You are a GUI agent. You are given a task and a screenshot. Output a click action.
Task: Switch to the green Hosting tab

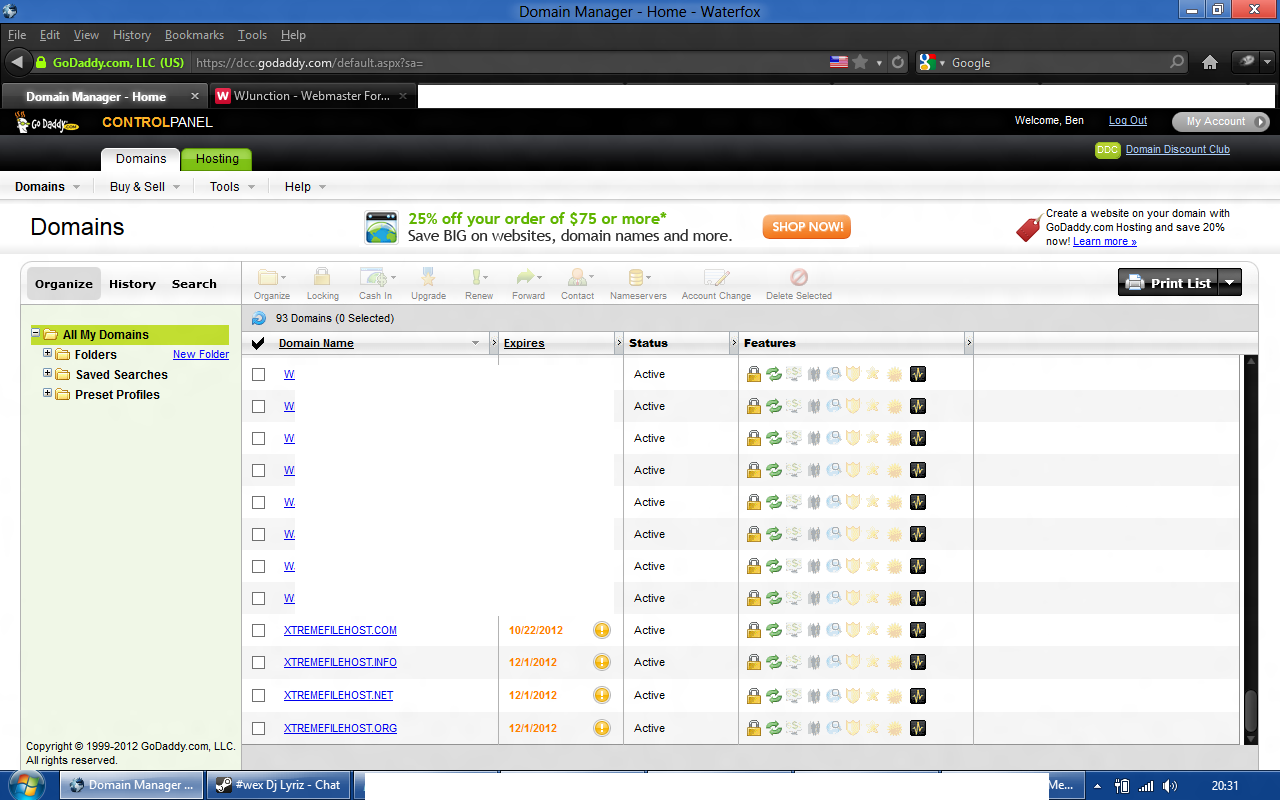pyautogui.click(x=217, y=159)
